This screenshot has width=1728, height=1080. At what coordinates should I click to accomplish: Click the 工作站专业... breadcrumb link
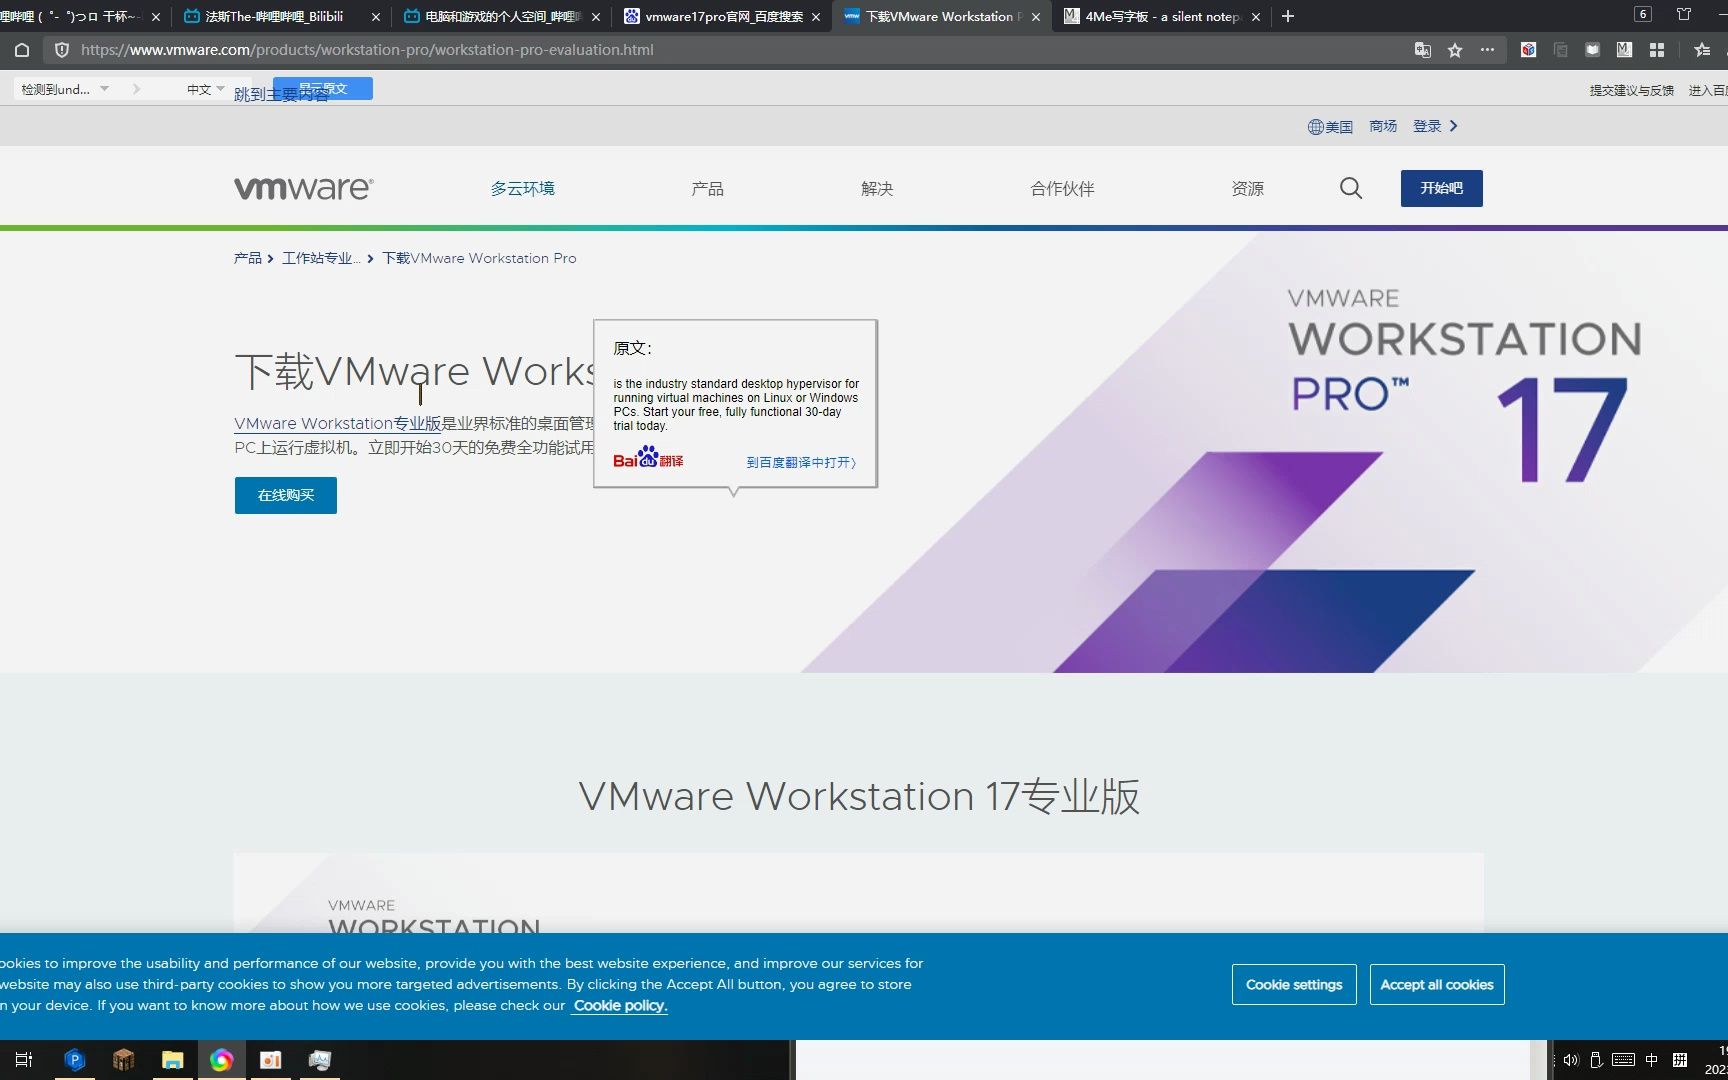click(321, 258)
